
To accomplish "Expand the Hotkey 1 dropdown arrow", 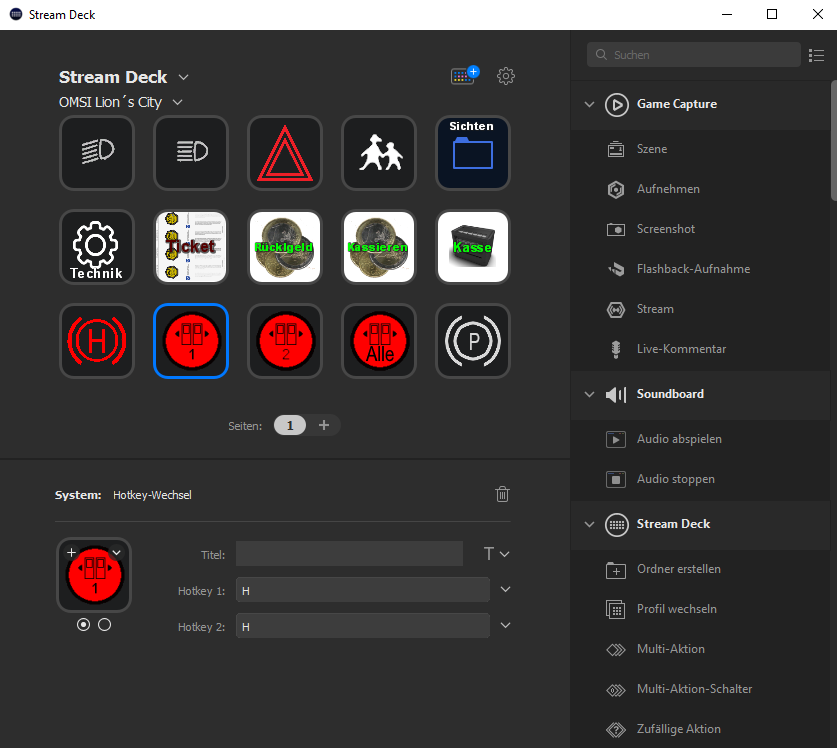I will [x=505, y=590].
